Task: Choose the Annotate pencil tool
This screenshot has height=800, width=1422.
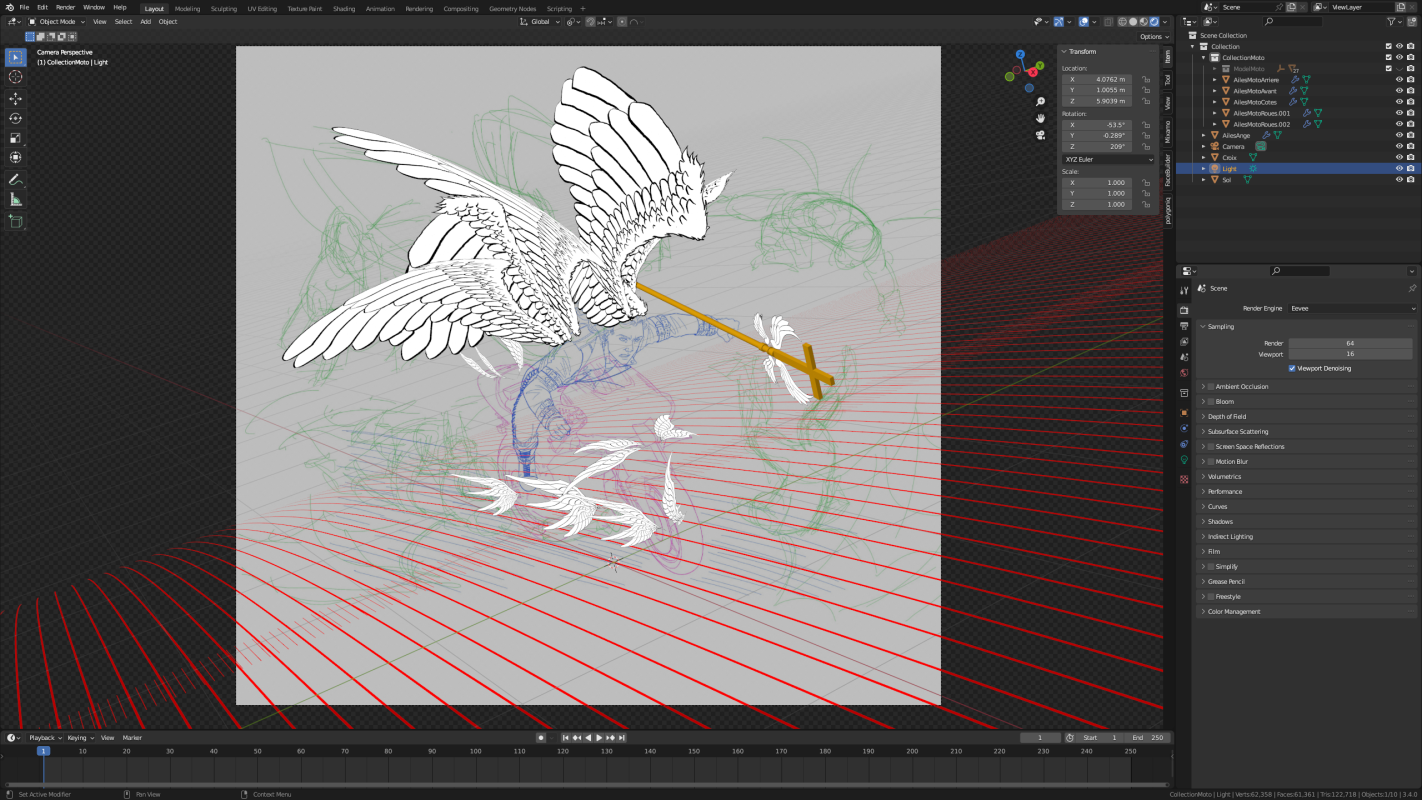Action: click(x=15, y=180)
